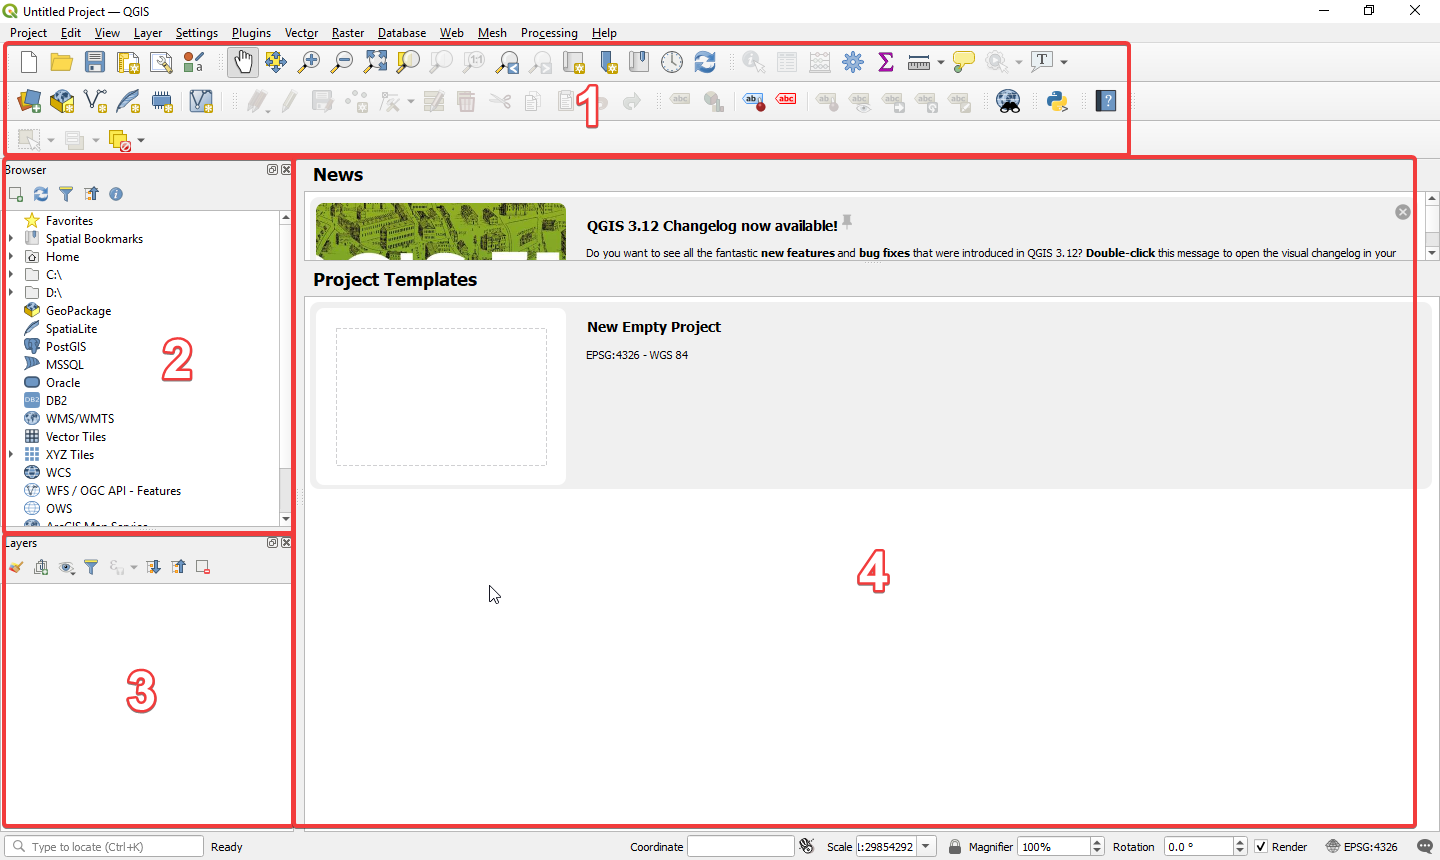Viewport: 1440px width, 860px height.
Task: Select the Text Annotation tool
Action: [1042, 62]
